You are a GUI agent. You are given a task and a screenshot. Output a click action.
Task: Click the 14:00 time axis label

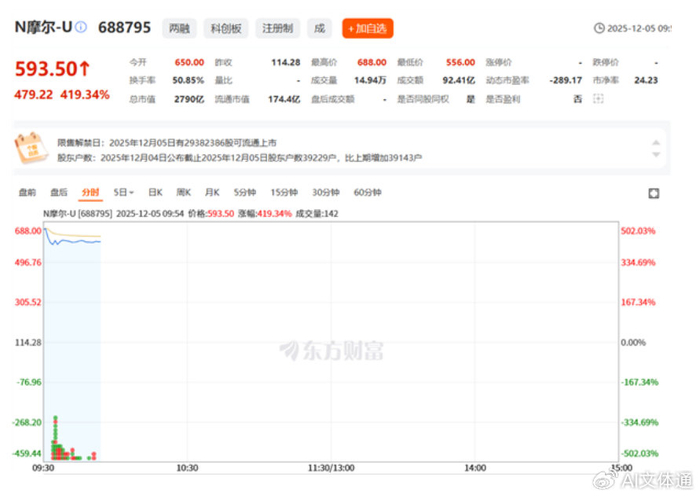(x=475, y=468)
